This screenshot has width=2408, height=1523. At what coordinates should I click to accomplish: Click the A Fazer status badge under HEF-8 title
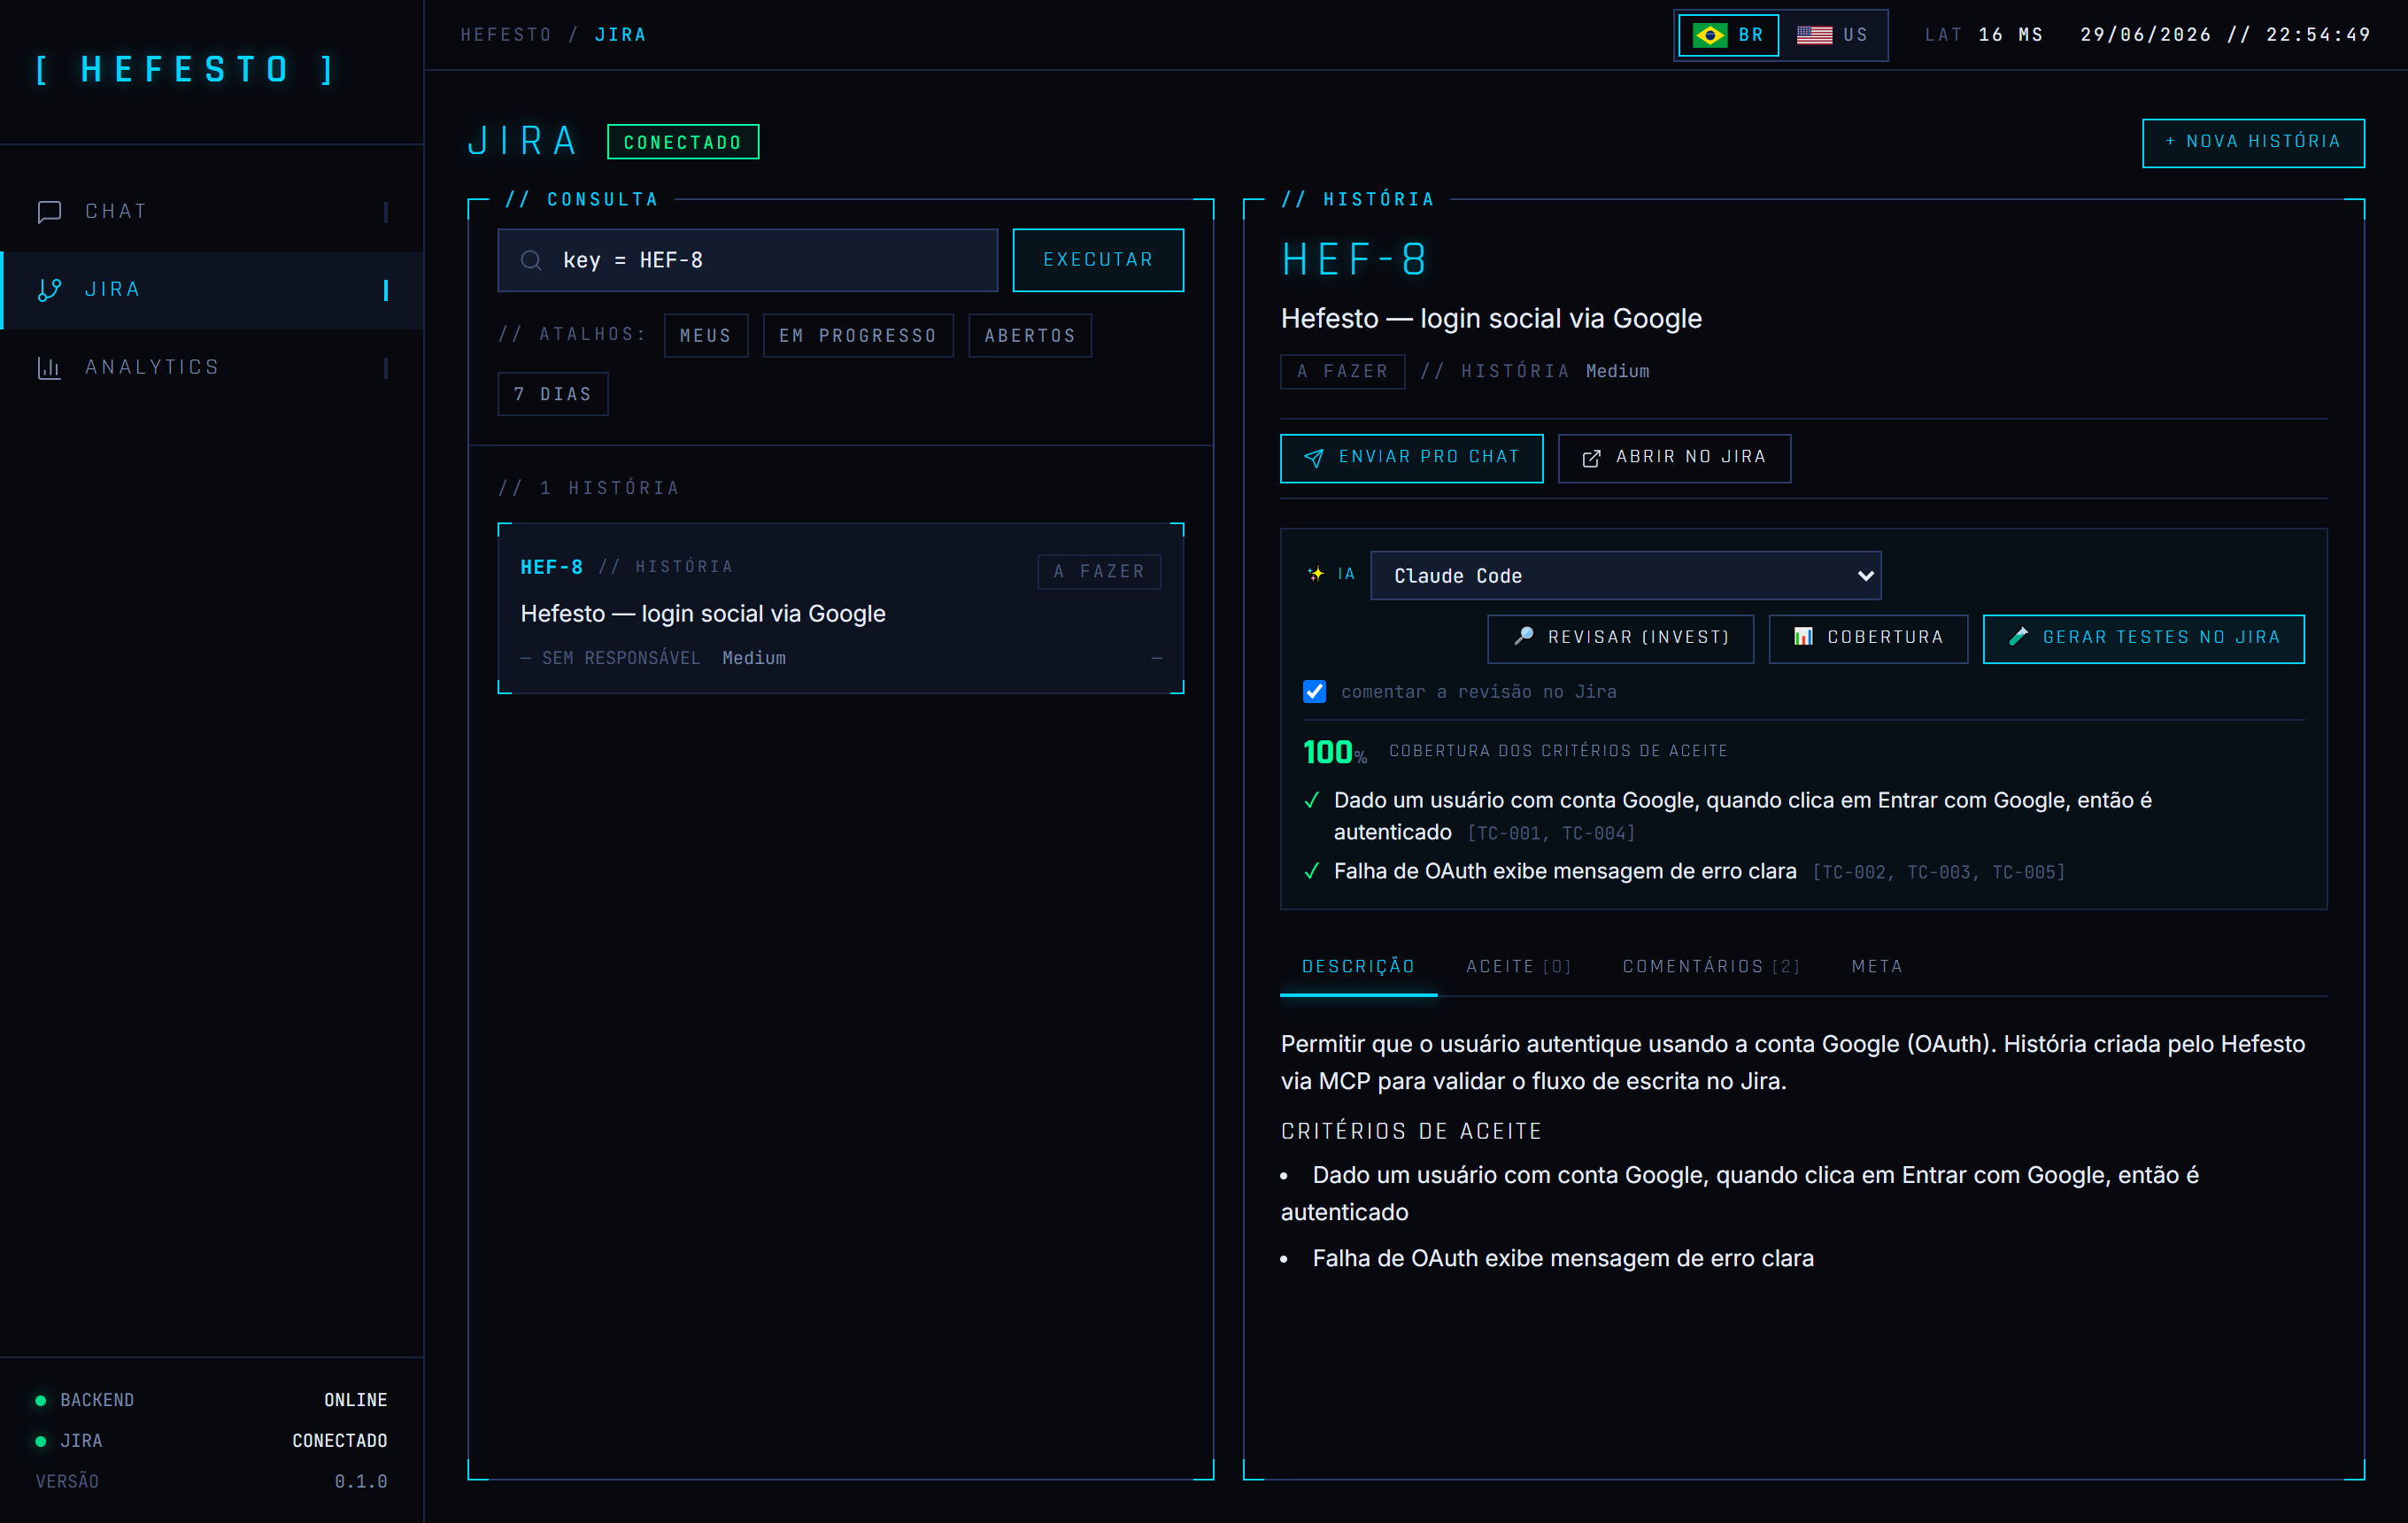click(x=1342, y=371)
